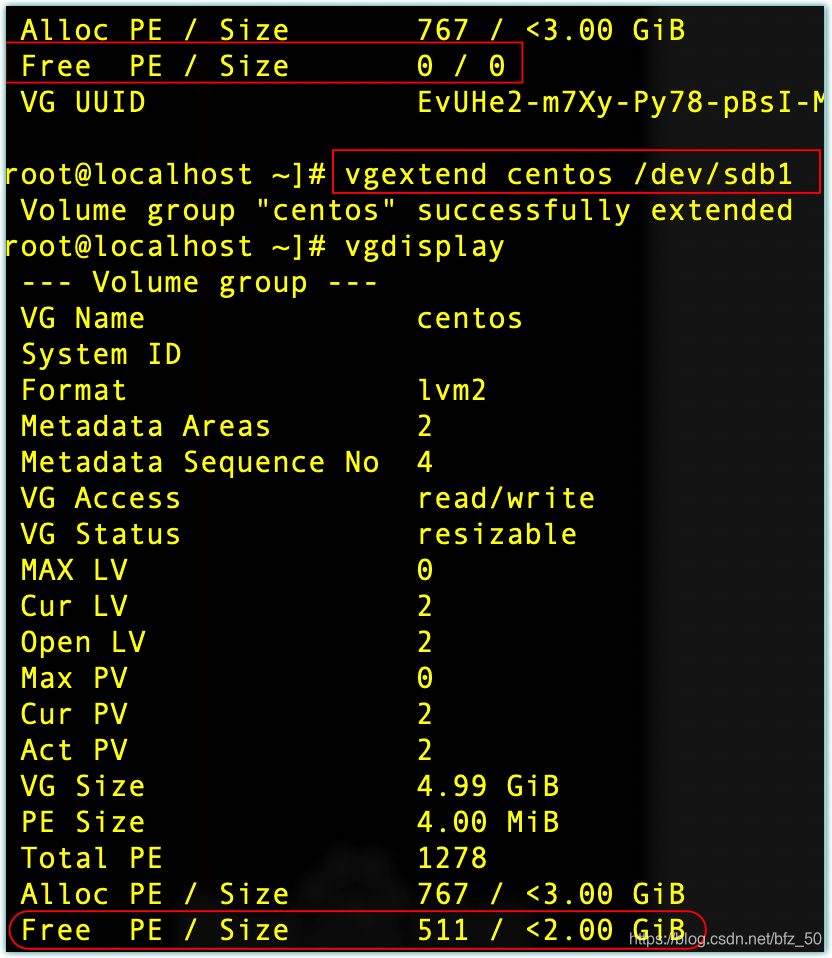Image resolution: width=832 pixels, height=958 pixels.
Task: Click the 'vgdisplay' command text
Action: point(425,247)
